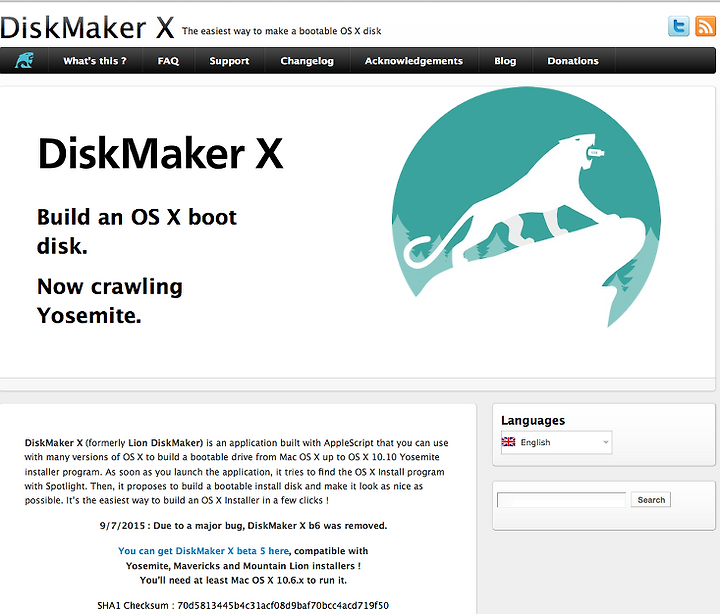This screenshot has width=720, height=614.
Task: Click "You'll need at least Mac OS X 10.6.x" text
Action: pyautogui.click(x=243, y=580)
